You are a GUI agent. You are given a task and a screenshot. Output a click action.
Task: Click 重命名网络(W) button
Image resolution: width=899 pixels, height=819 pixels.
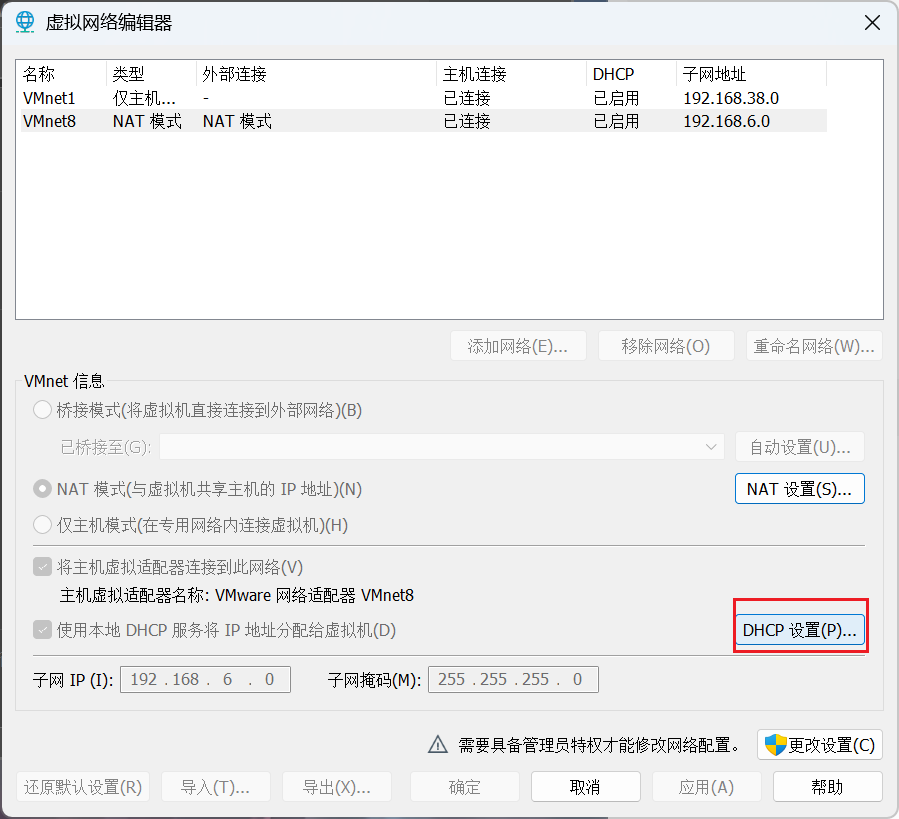[814, 346]
